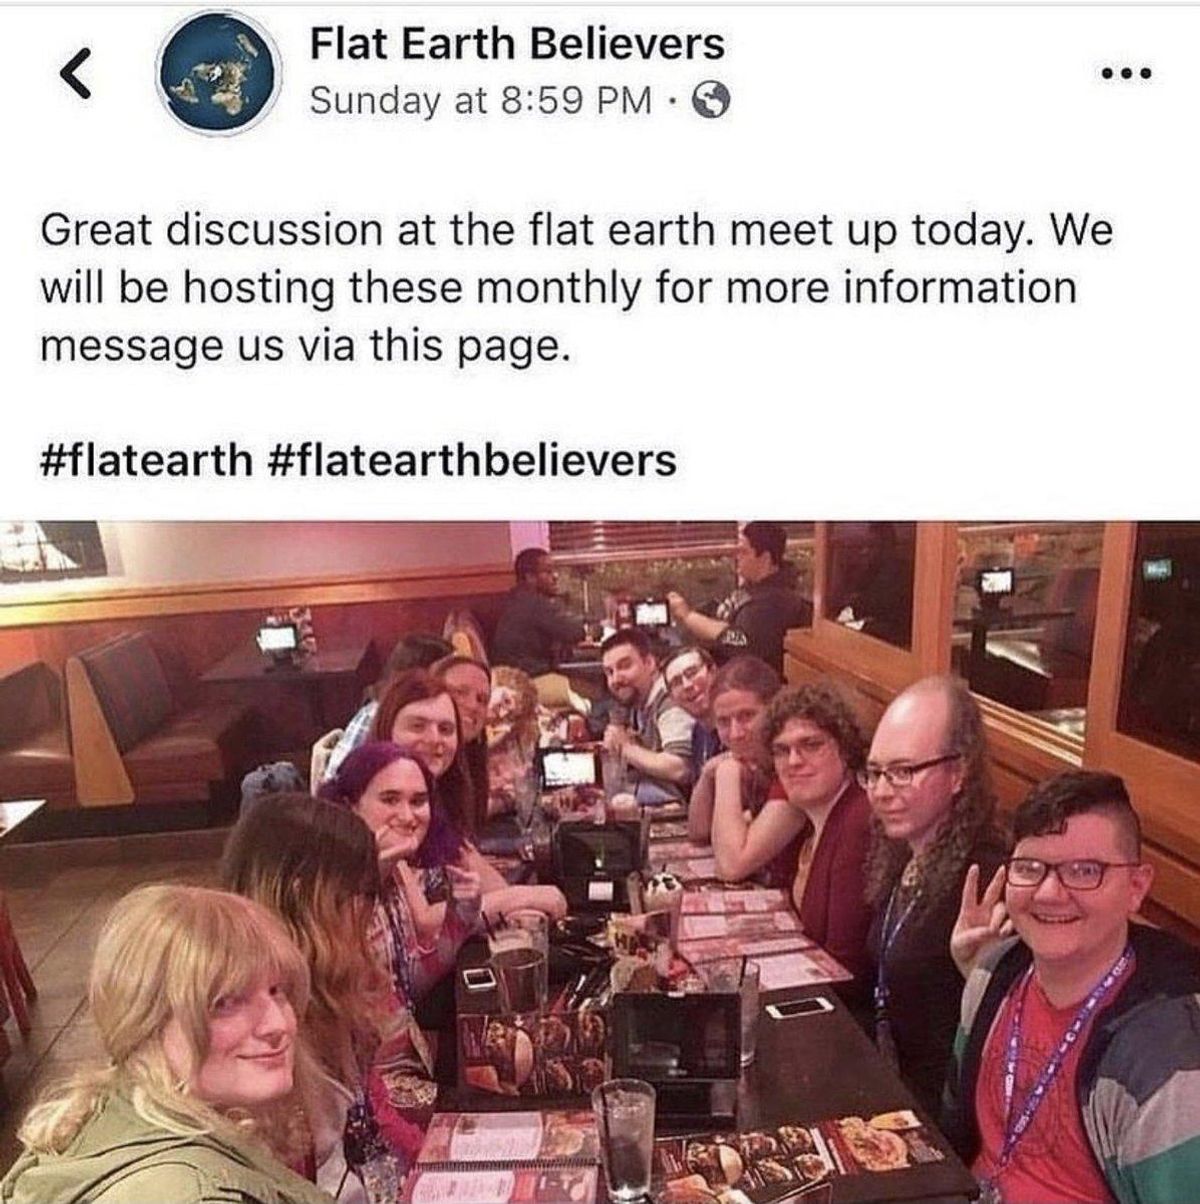The height and width of the screenshot is (1204, 1200).
Task: Open the Flat Earth Believers page name
Action: click(x=517, y=43)
